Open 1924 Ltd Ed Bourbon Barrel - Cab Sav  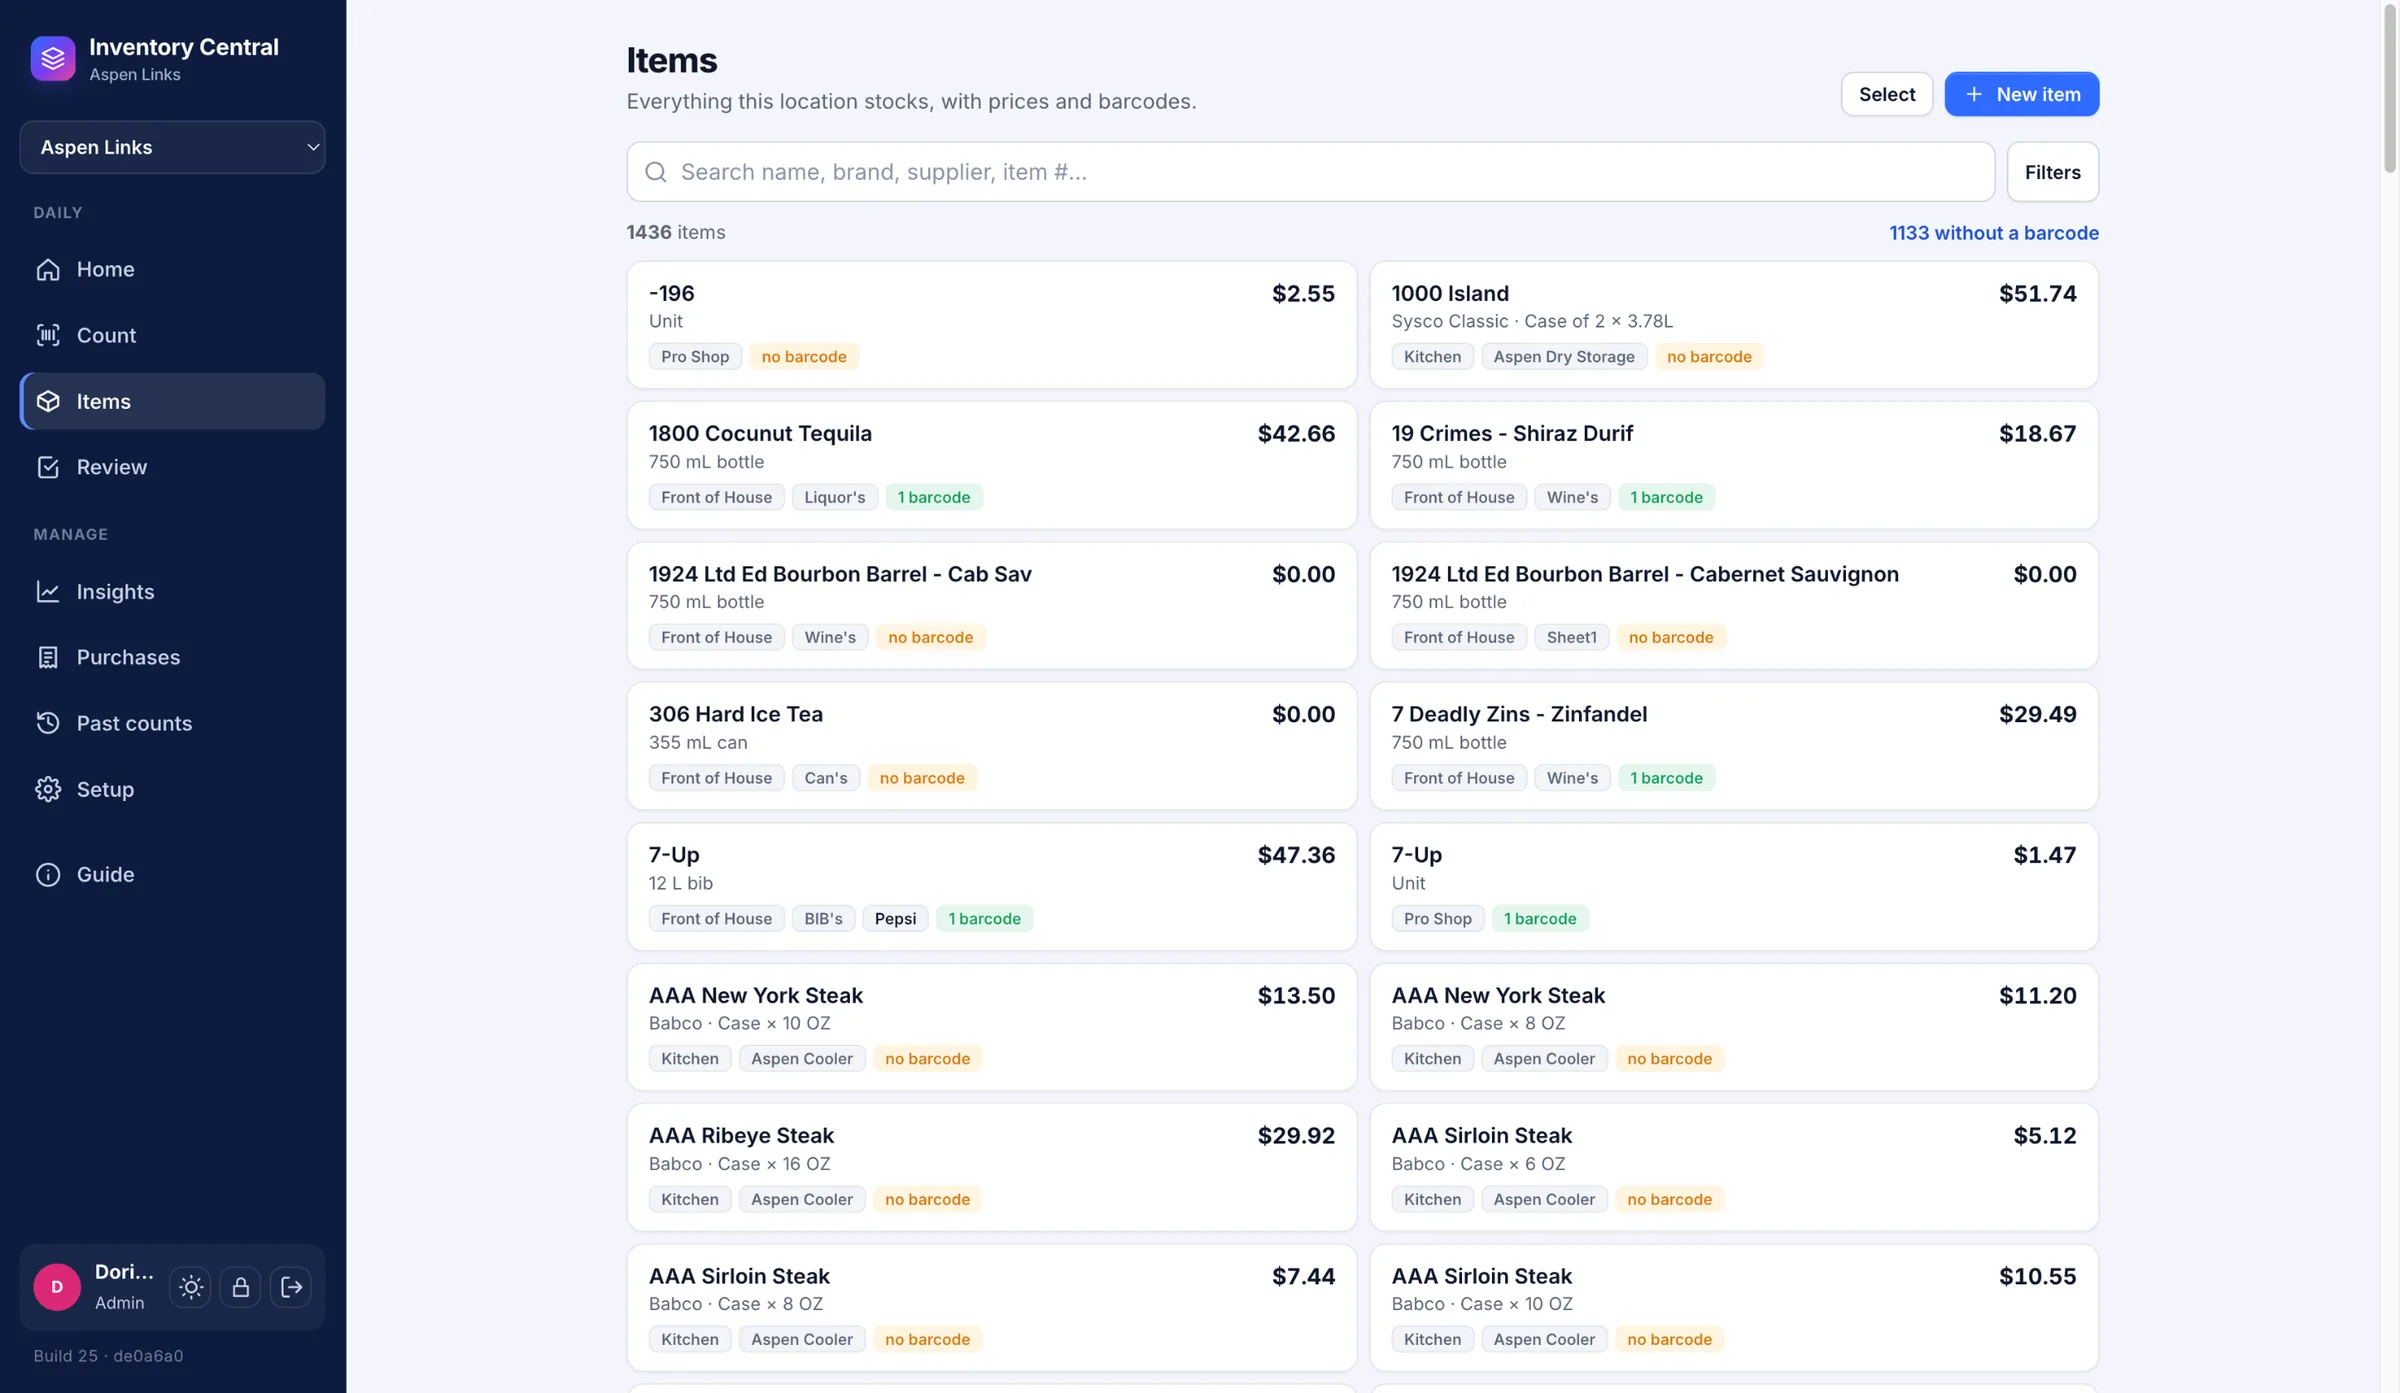pos(991,606)
